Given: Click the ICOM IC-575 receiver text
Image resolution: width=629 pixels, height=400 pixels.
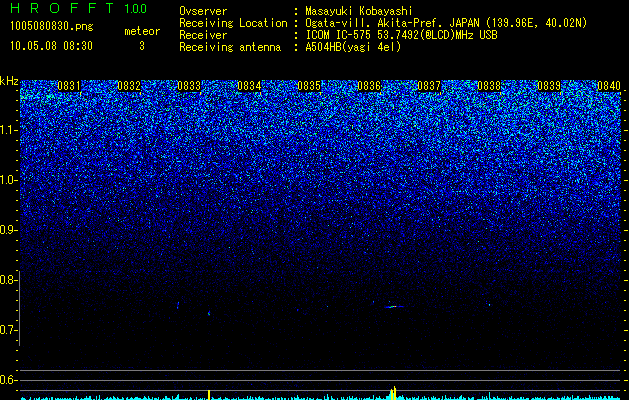Looking at the screenshot, I should point(401,35).
